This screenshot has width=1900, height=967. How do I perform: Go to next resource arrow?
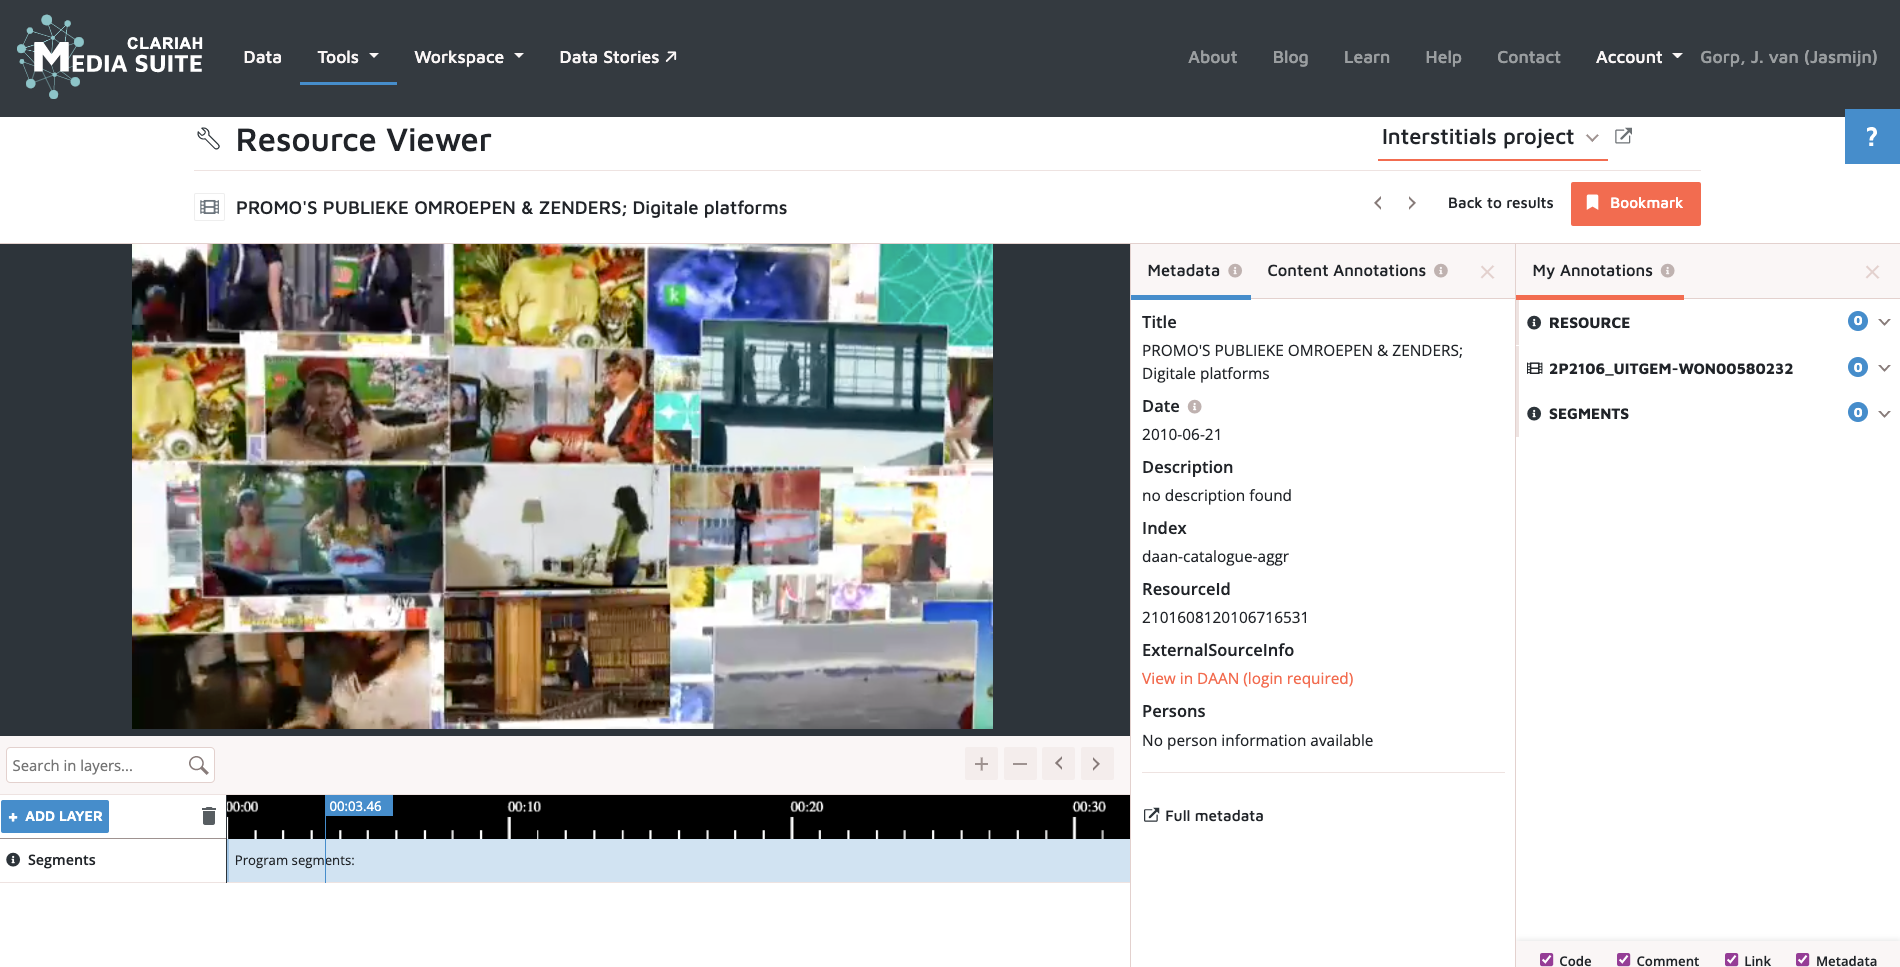1412,203
